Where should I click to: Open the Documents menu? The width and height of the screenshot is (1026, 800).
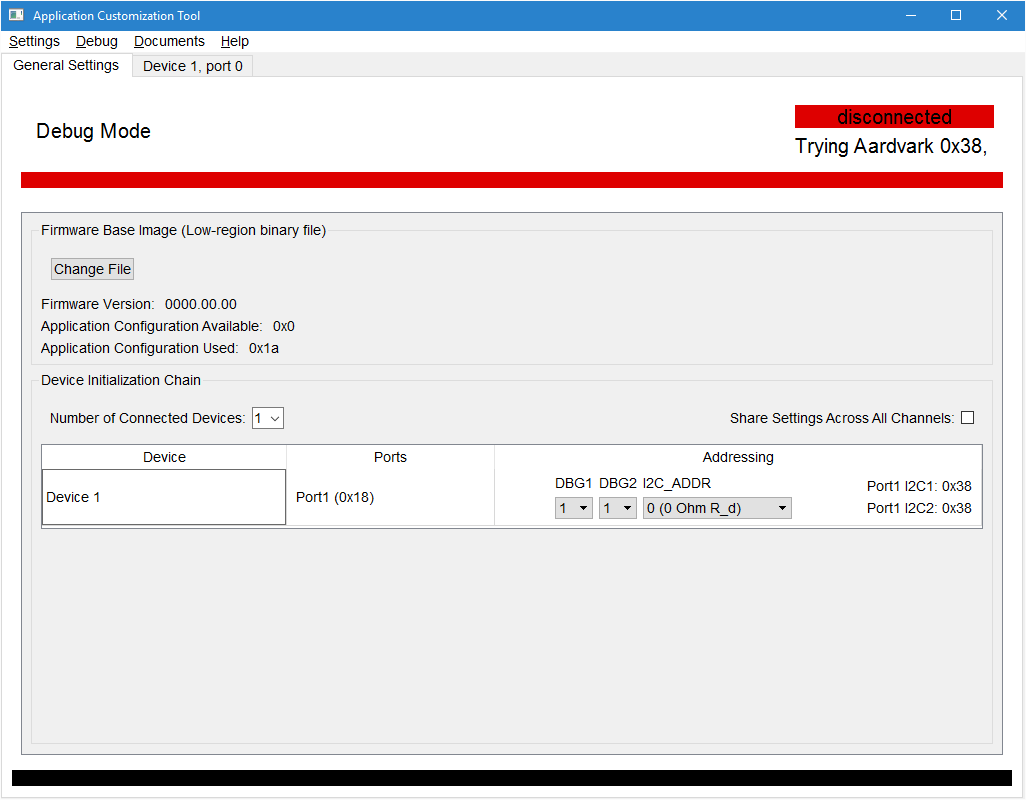click(169, 41)
